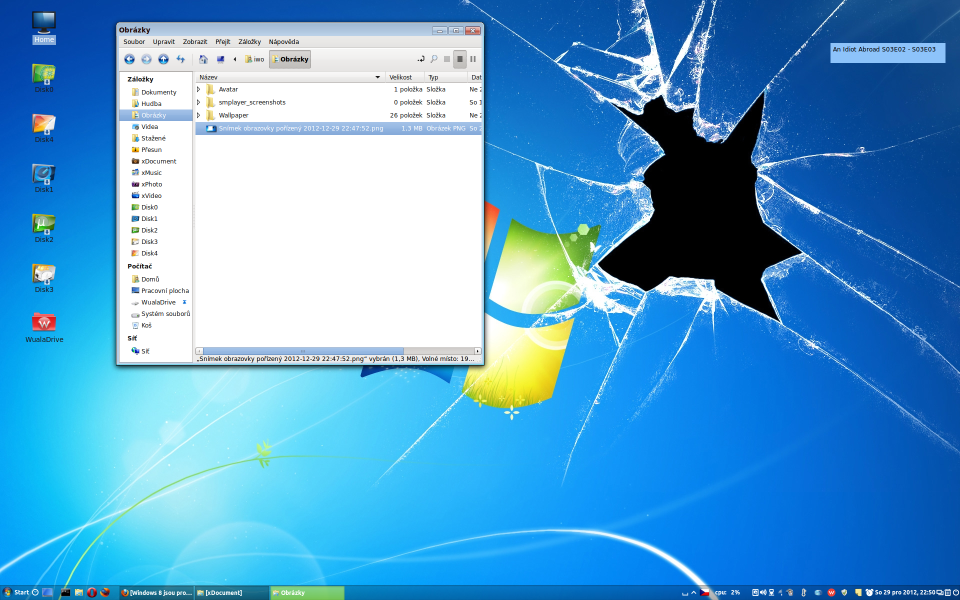
Task: Open the Nápověda menu
Action: click(x=284, y=42)
